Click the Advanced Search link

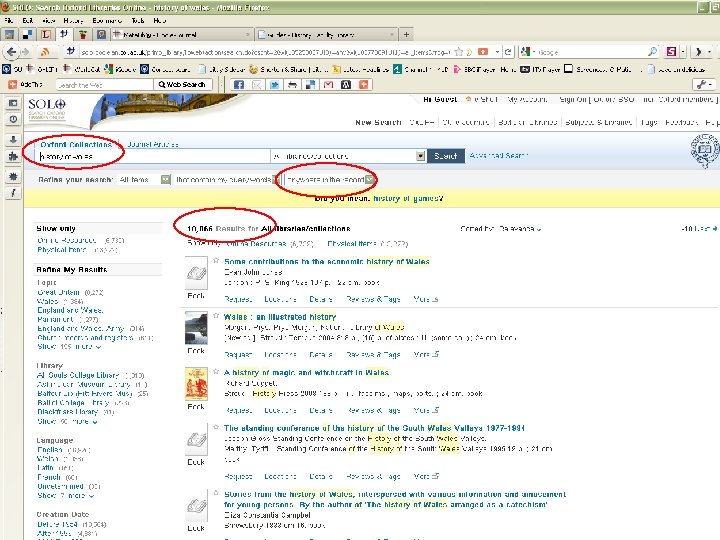click(x=499, y=156)
